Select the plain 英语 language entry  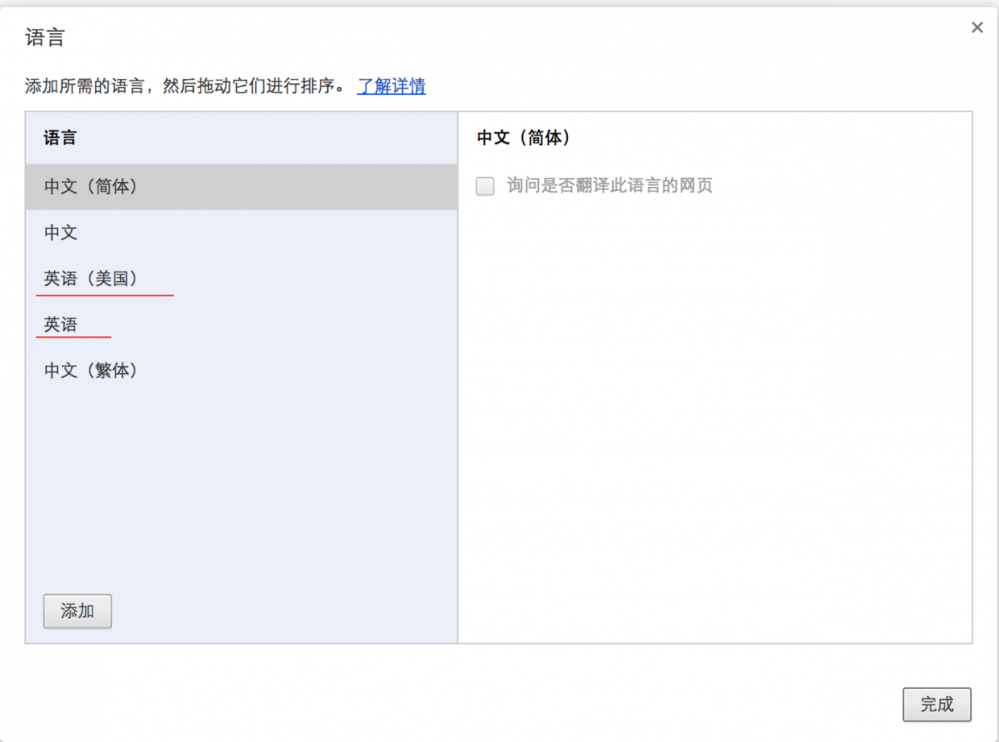tap(61, 325)
